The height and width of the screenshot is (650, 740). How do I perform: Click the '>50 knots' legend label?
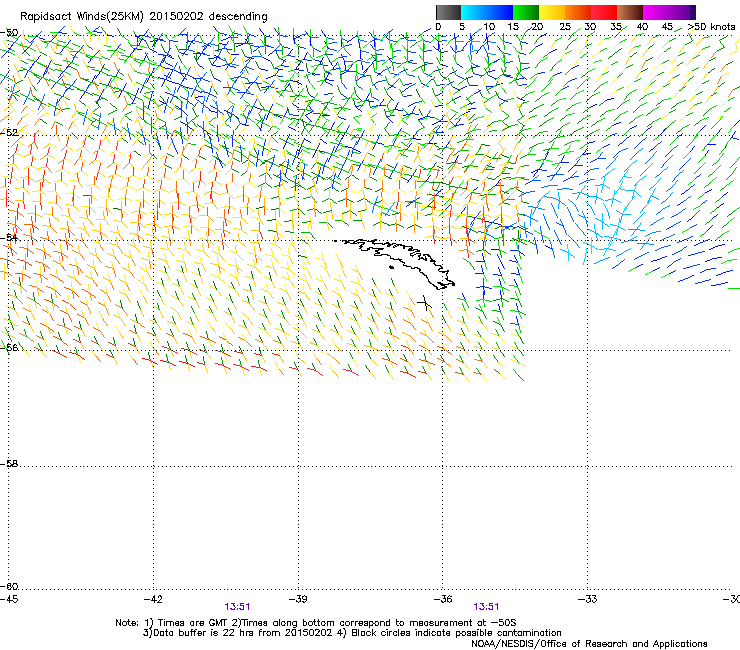[711, 27]
